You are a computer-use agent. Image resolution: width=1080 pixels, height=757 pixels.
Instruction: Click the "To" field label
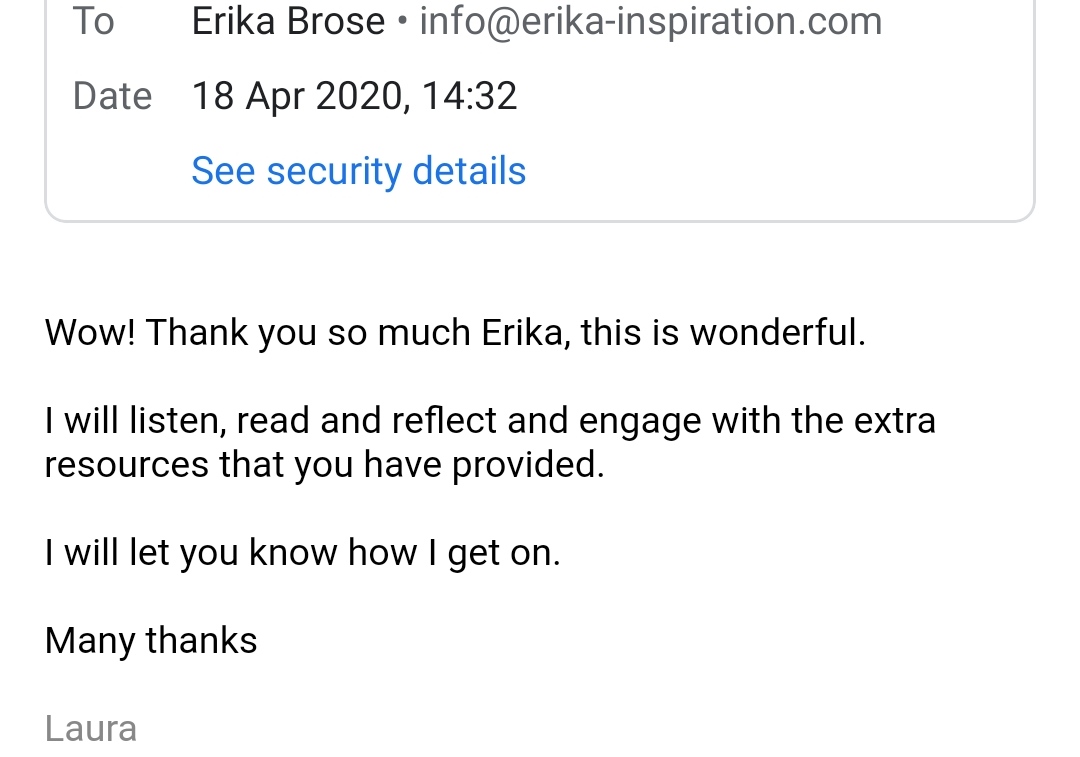[x=93, y=21]
